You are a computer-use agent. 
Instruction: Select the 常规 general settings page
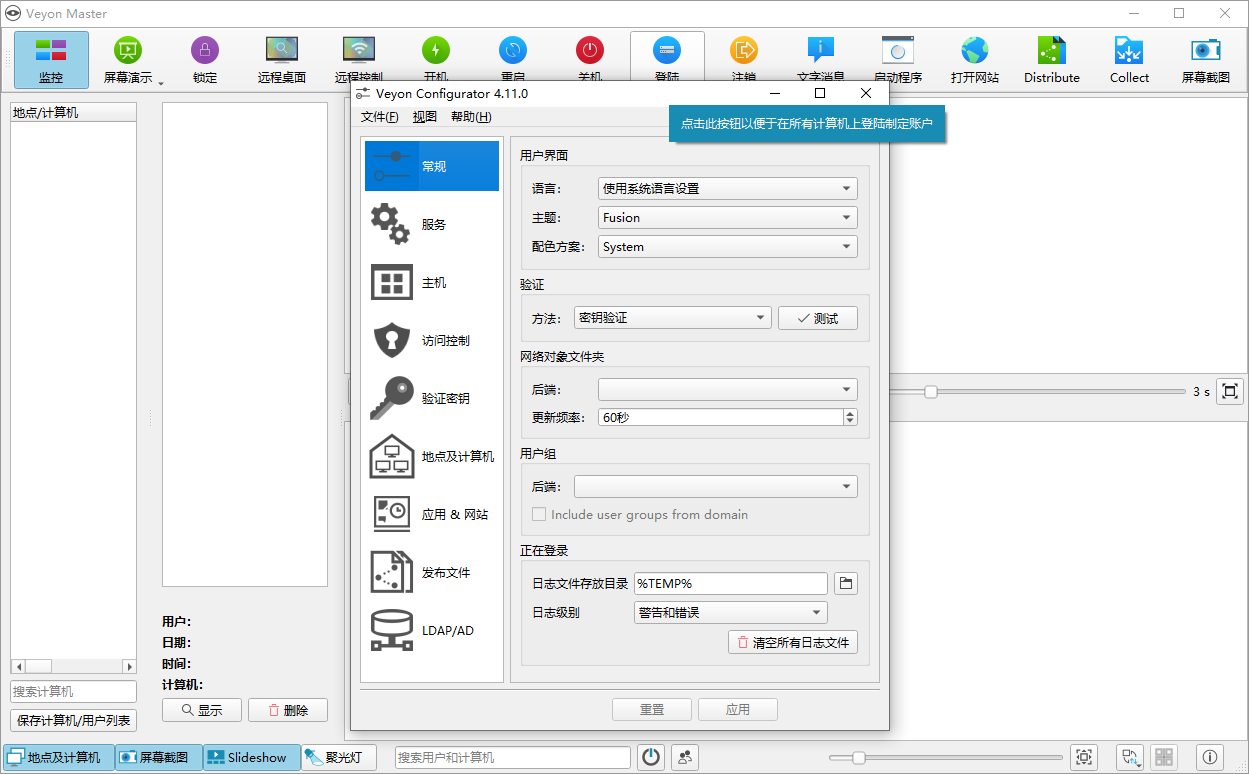[432, 166]
